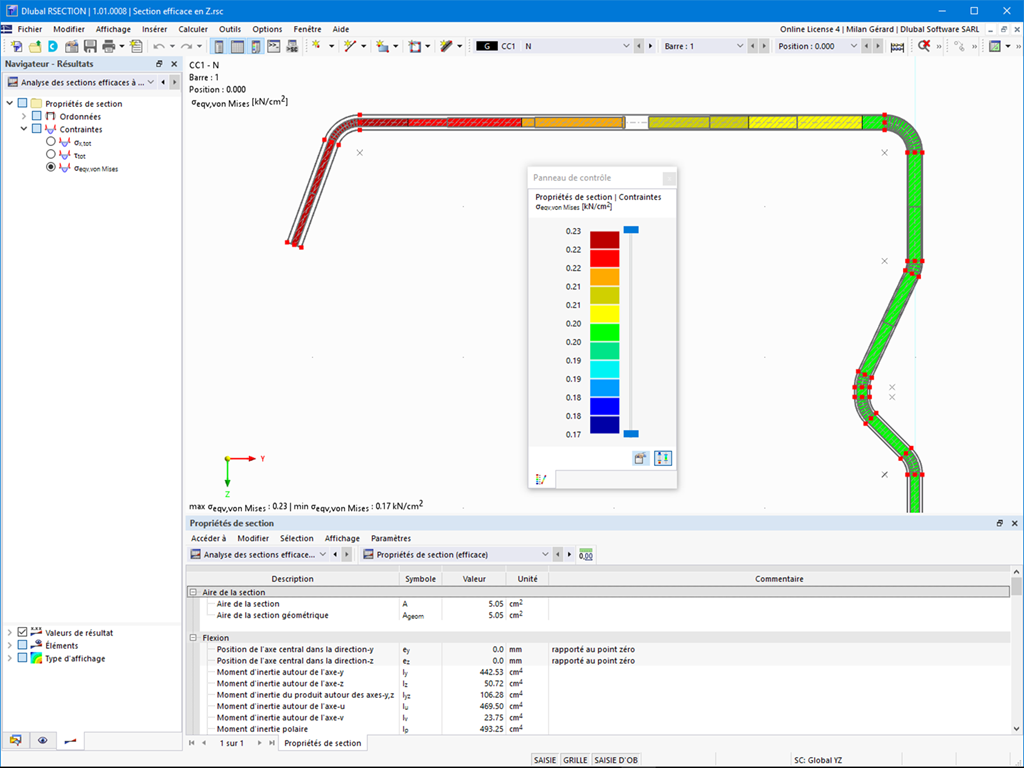Open the Fenêtre menu
This screenshot has height=768, width=1024.
(x=308, y=29)
